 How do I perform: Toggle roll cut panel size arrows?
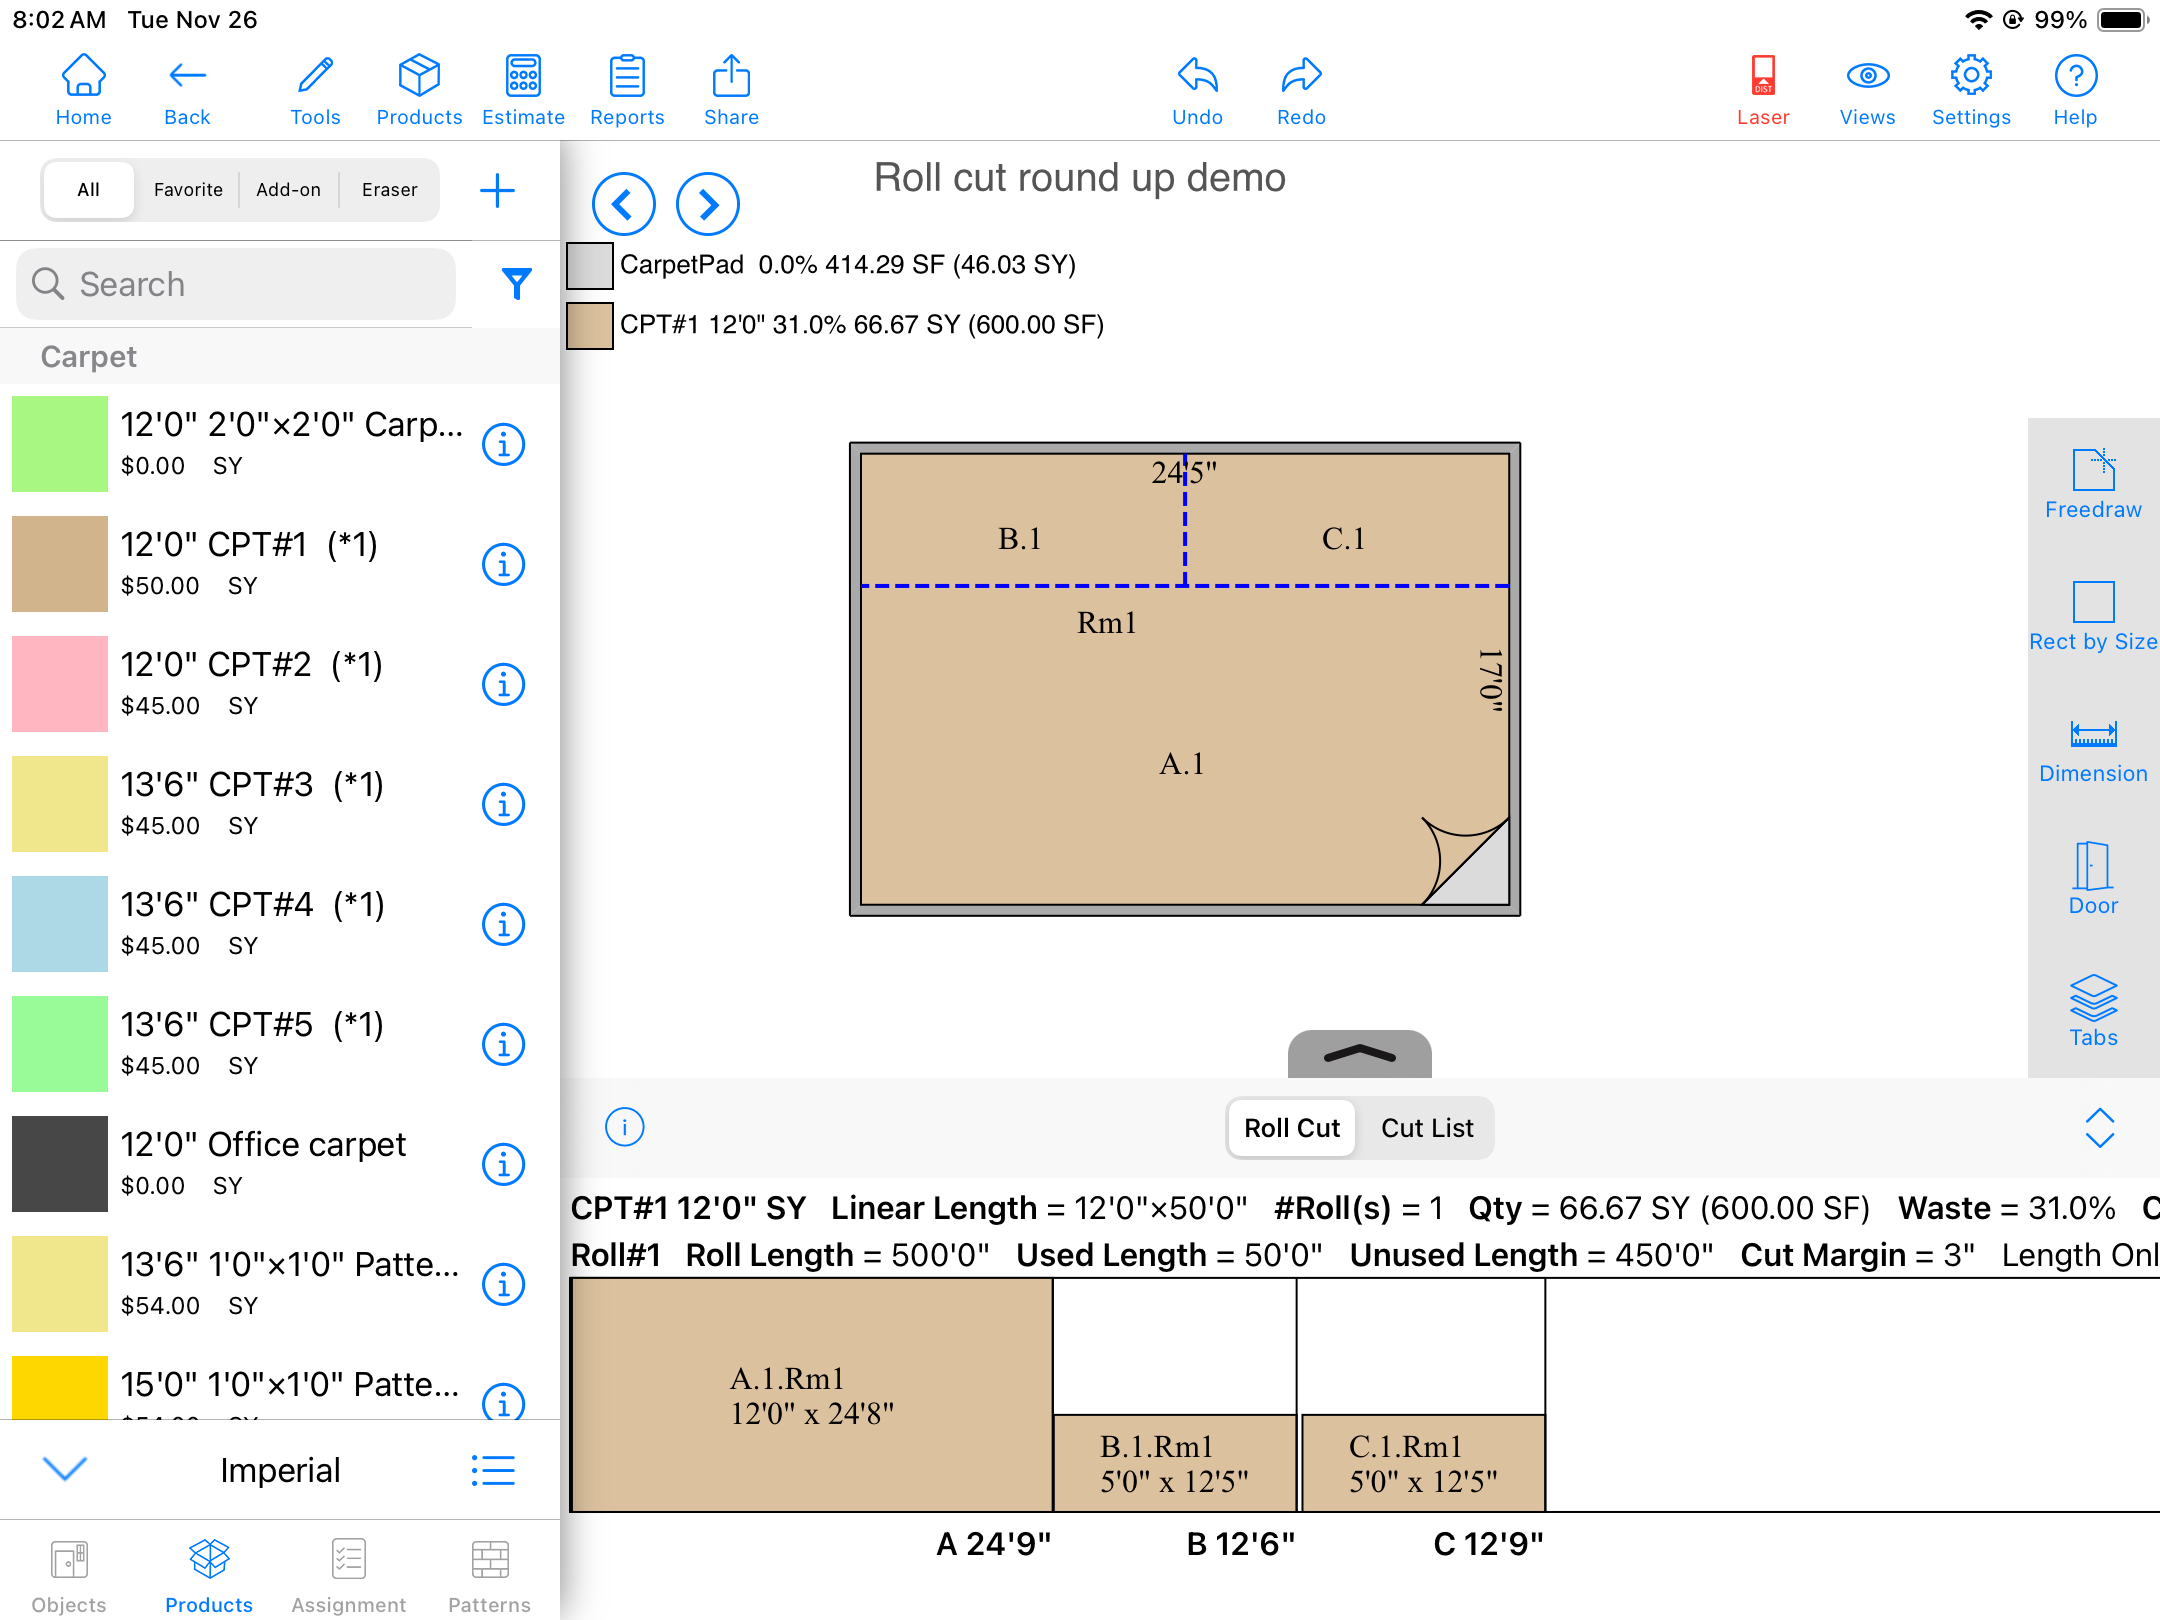pos(2099,1128)
